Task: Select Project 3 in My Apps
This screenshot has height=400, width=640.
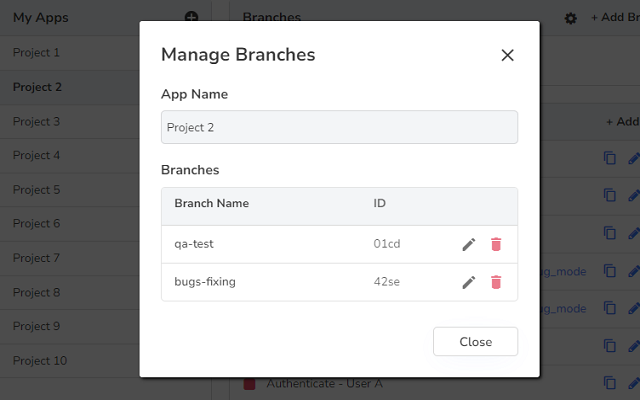Action: [x=37, y=121]
